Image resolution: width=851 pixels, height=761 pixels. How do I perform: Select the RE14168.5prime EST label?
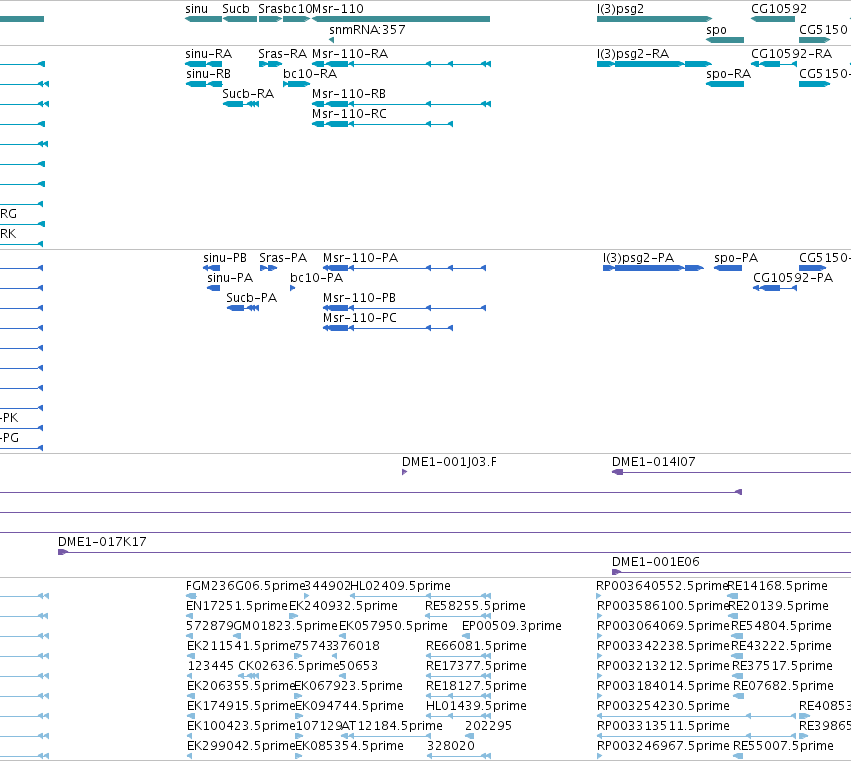[777, 586]
